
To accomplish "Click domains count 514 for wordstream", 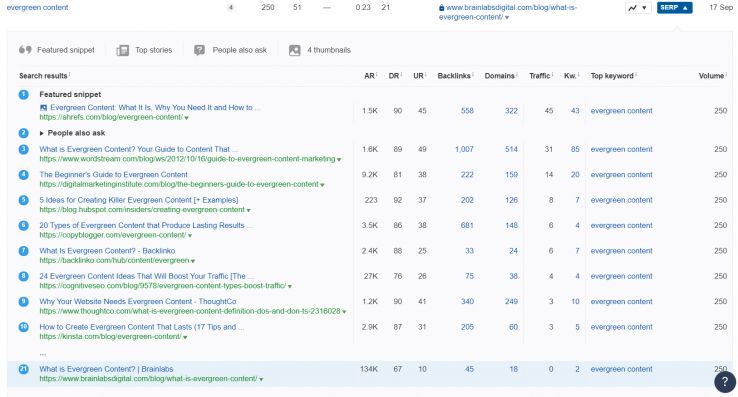I will [x=511, y=150].
